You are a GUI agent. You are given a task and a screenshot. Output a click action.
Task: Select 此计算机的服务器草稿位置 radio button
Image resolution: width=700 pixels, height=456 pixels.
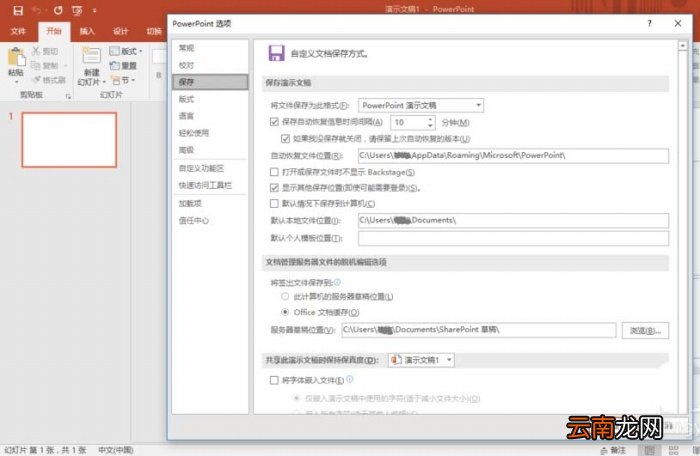point(285,296)
